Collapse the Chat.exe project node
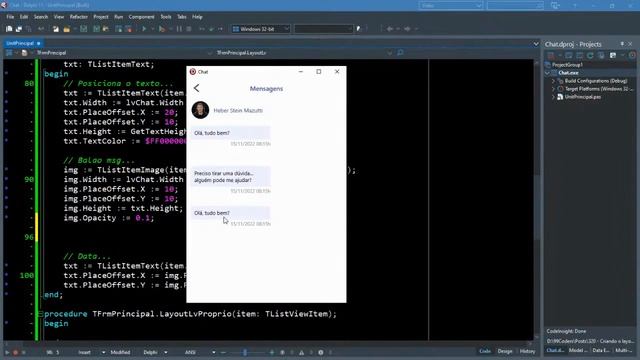The width and height of the screenshot is (640, 360). (548, 73)
